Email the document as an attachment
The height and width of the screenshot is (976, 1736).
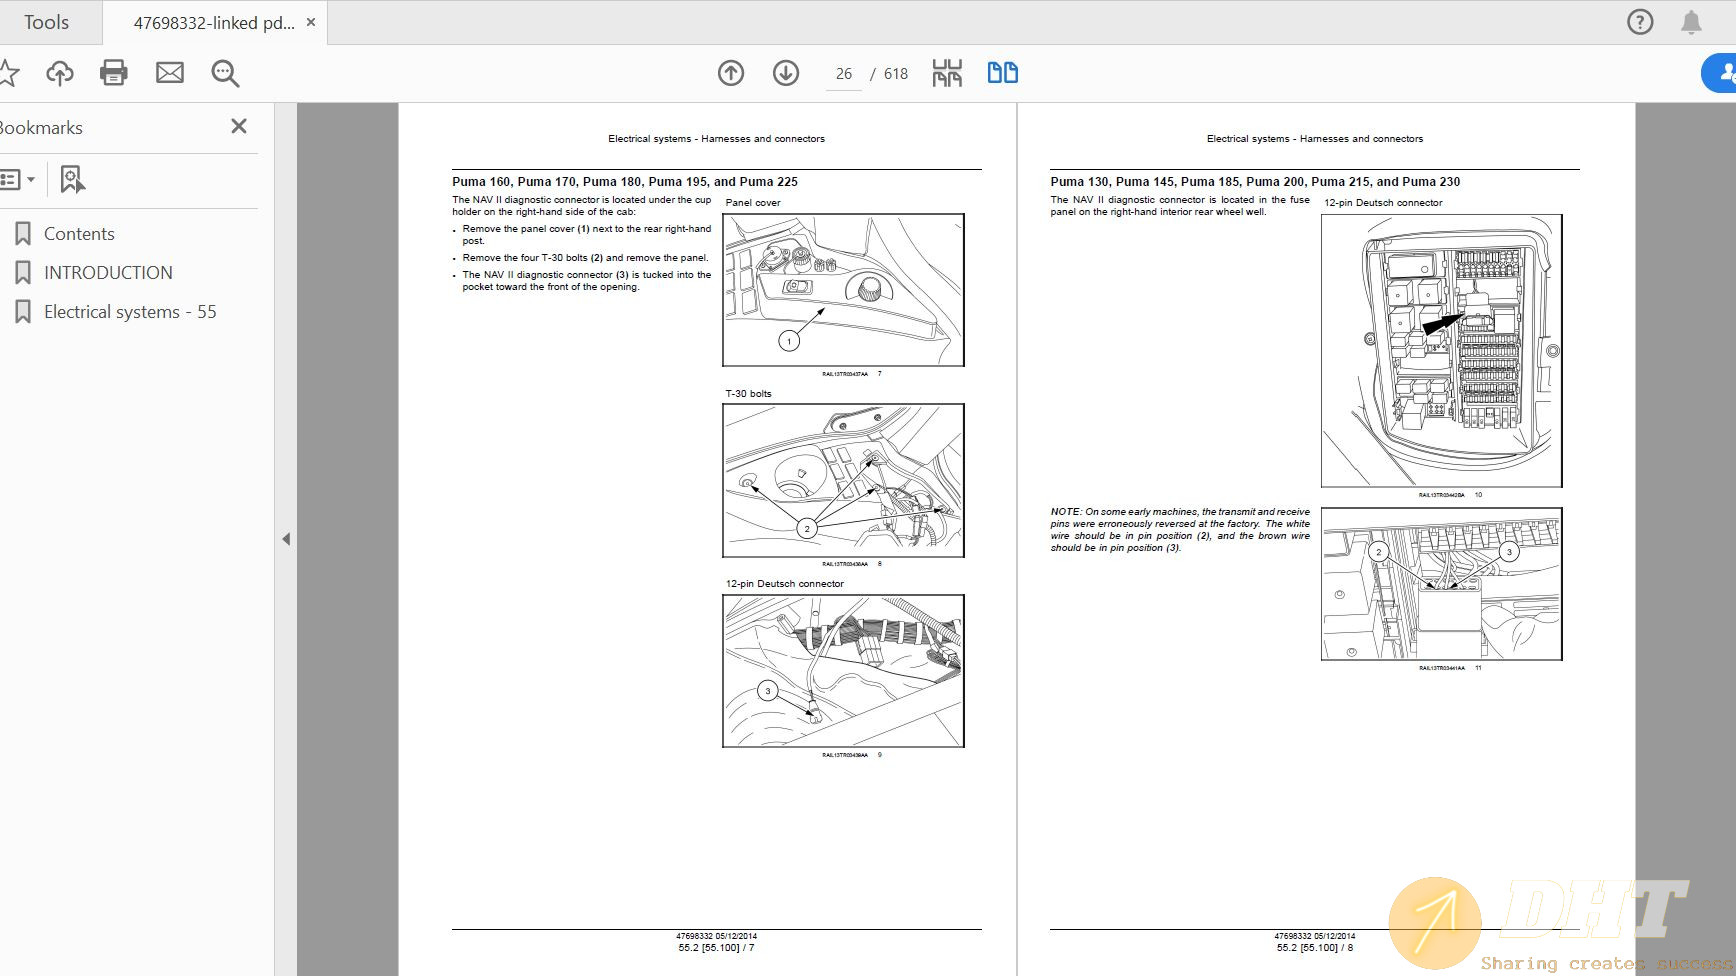click(169, 73)
